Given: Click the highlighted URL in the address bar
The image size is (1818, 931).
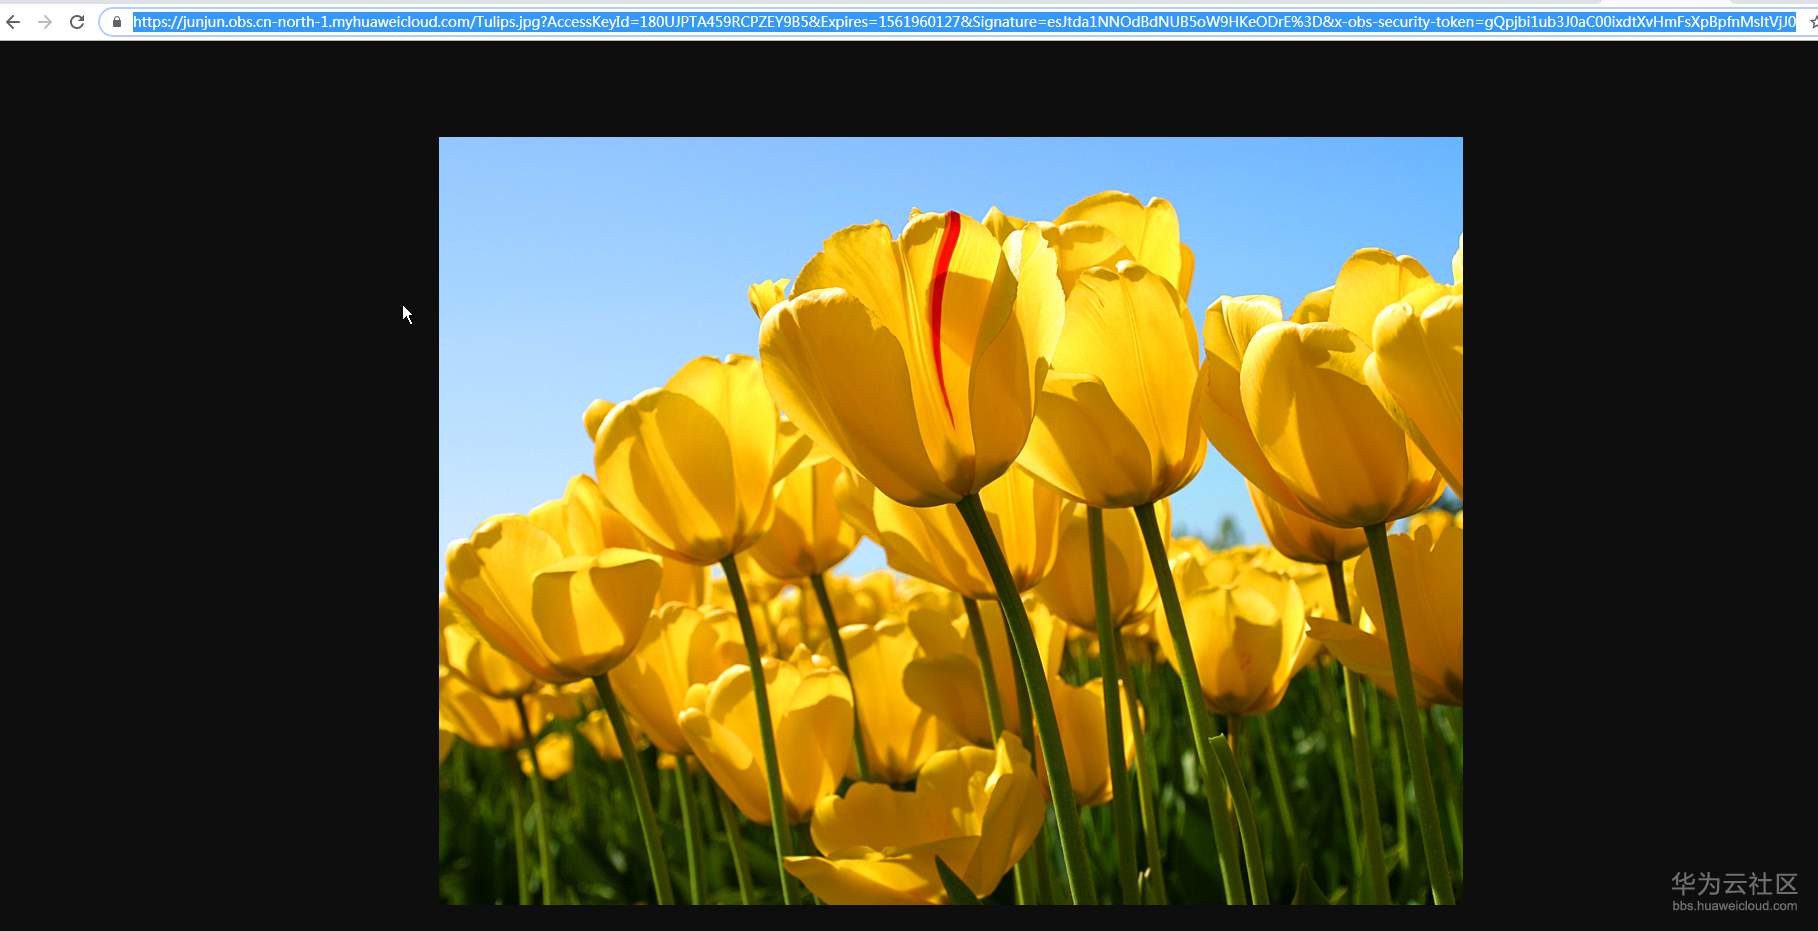Looking at the screenshot, I should coord(964,21).
